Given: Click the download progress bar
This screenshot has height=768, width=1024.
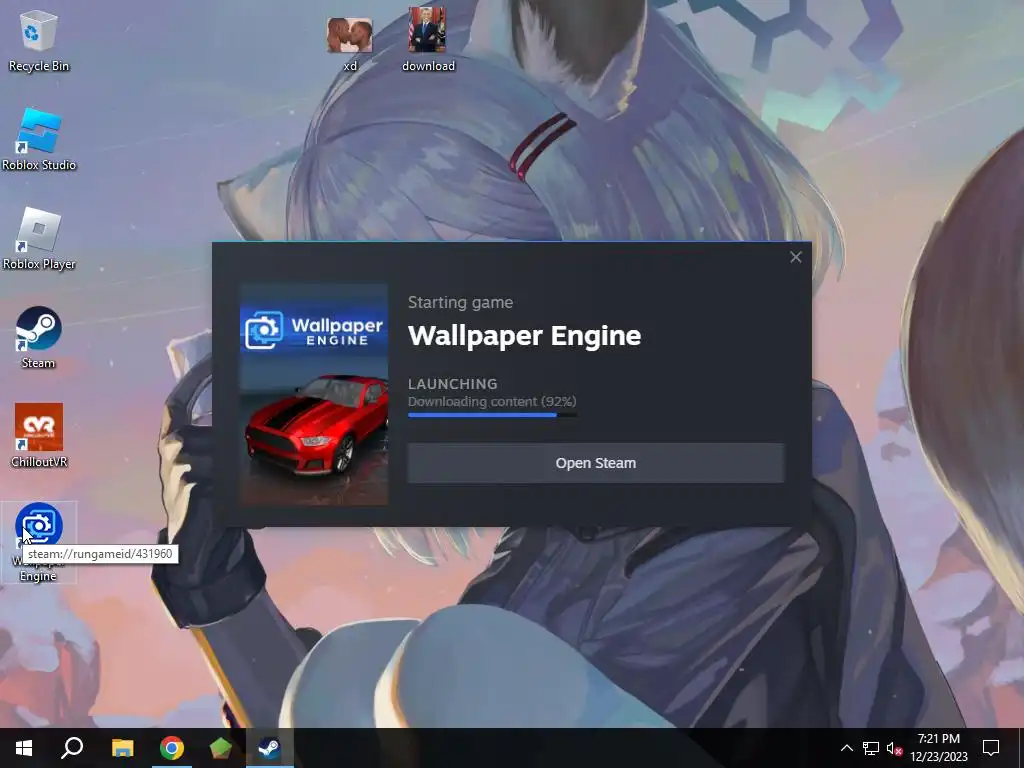Looking at the screenshot, I should click(x=492, y=415).
